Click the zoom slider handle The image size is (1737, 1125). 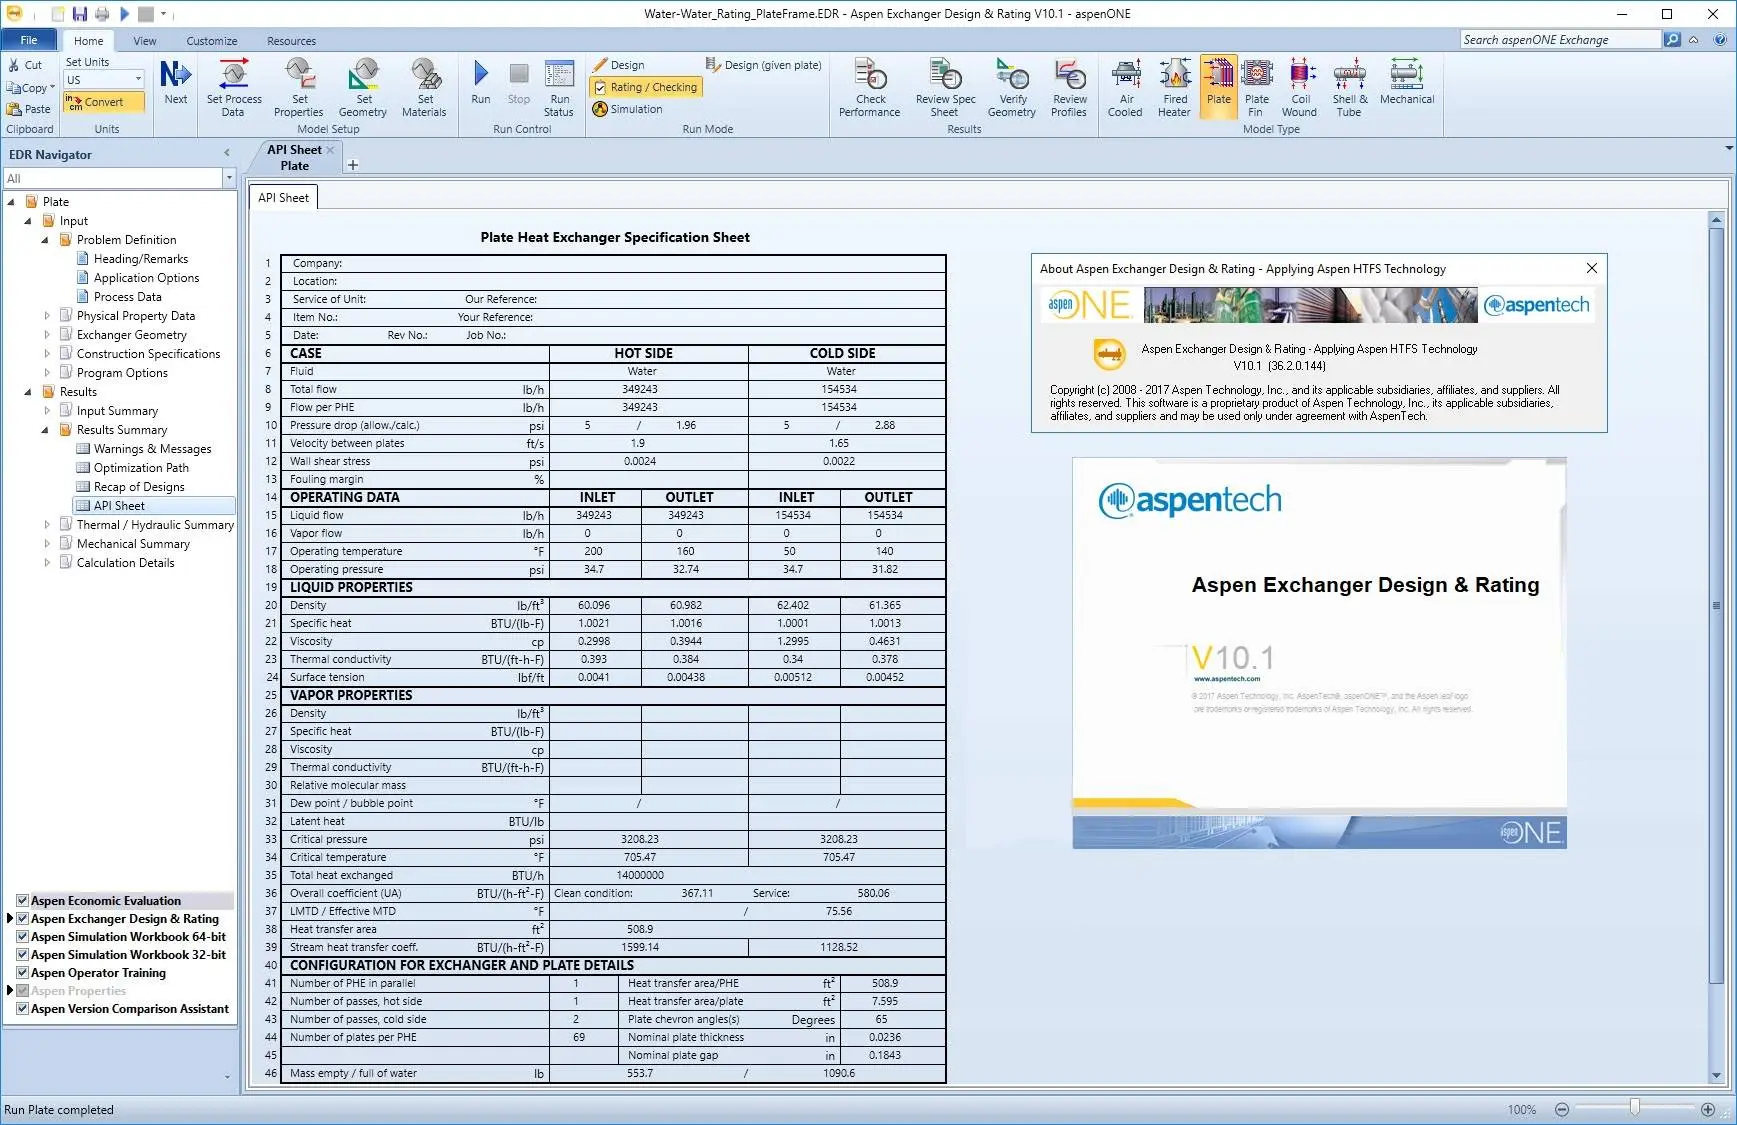tap(1634, 1107)
